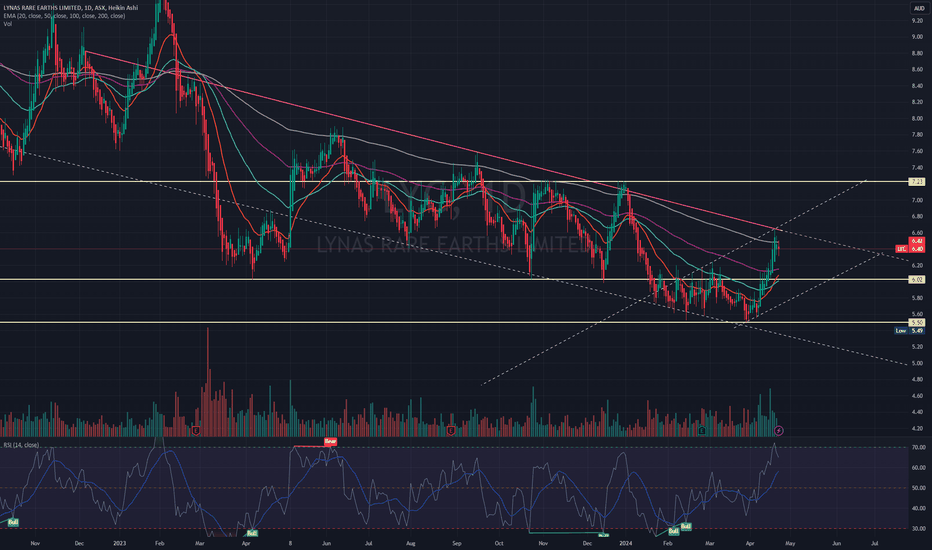Click the red LYC ticker price label
The height and width of the screenshot is (550, 932).
902,249
